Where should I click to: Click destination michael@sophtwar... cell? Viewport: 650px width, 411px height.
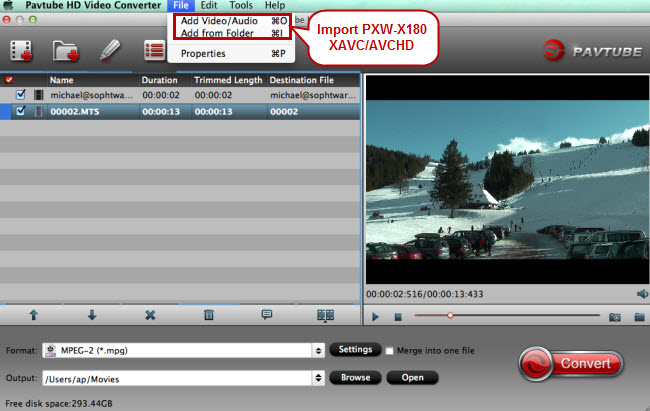tap(313, 95)
